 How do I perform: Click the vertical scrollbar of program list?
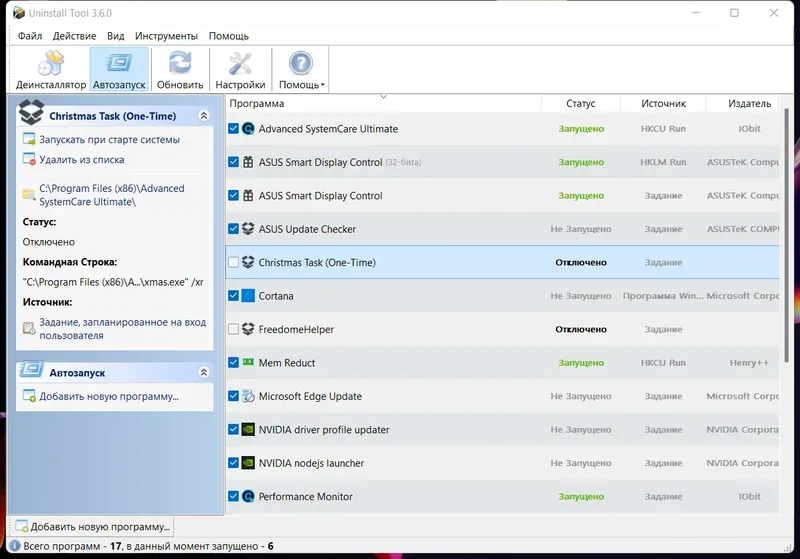pos(787,235)
